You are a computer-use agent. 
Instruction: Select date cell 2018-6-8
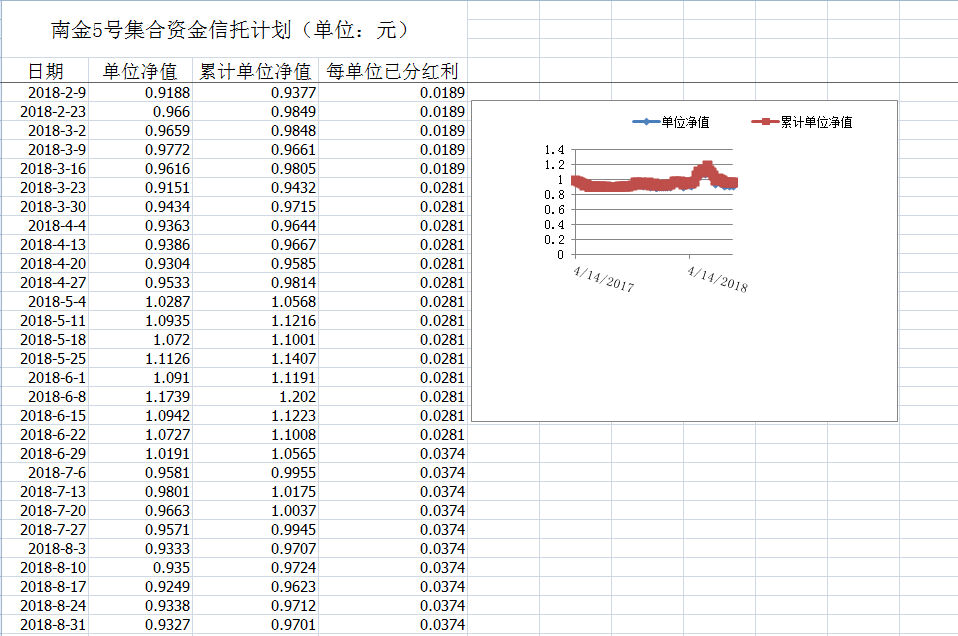pos(46,397)
